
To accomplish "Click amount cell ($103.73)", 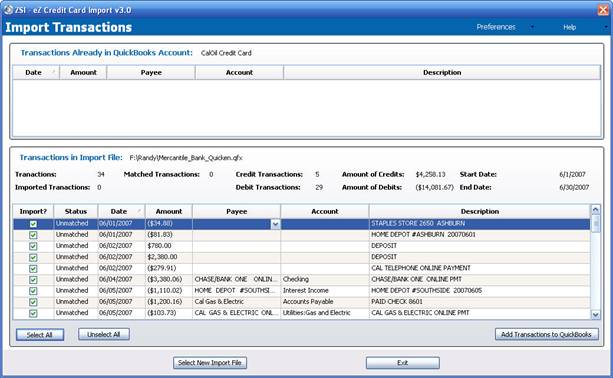I will [x=168, y=313].
